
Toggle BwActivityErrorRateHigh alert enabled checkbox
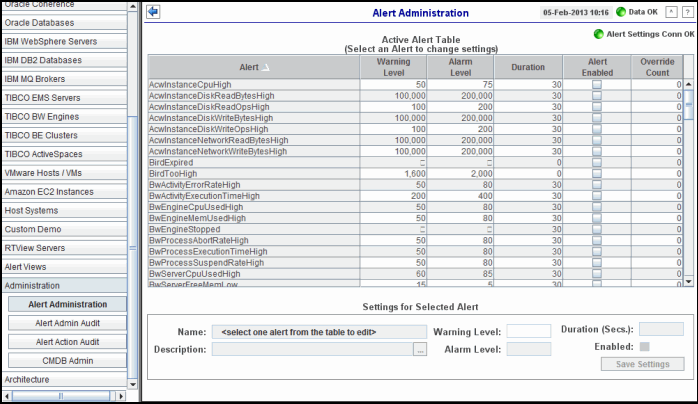tap(597, 185)
